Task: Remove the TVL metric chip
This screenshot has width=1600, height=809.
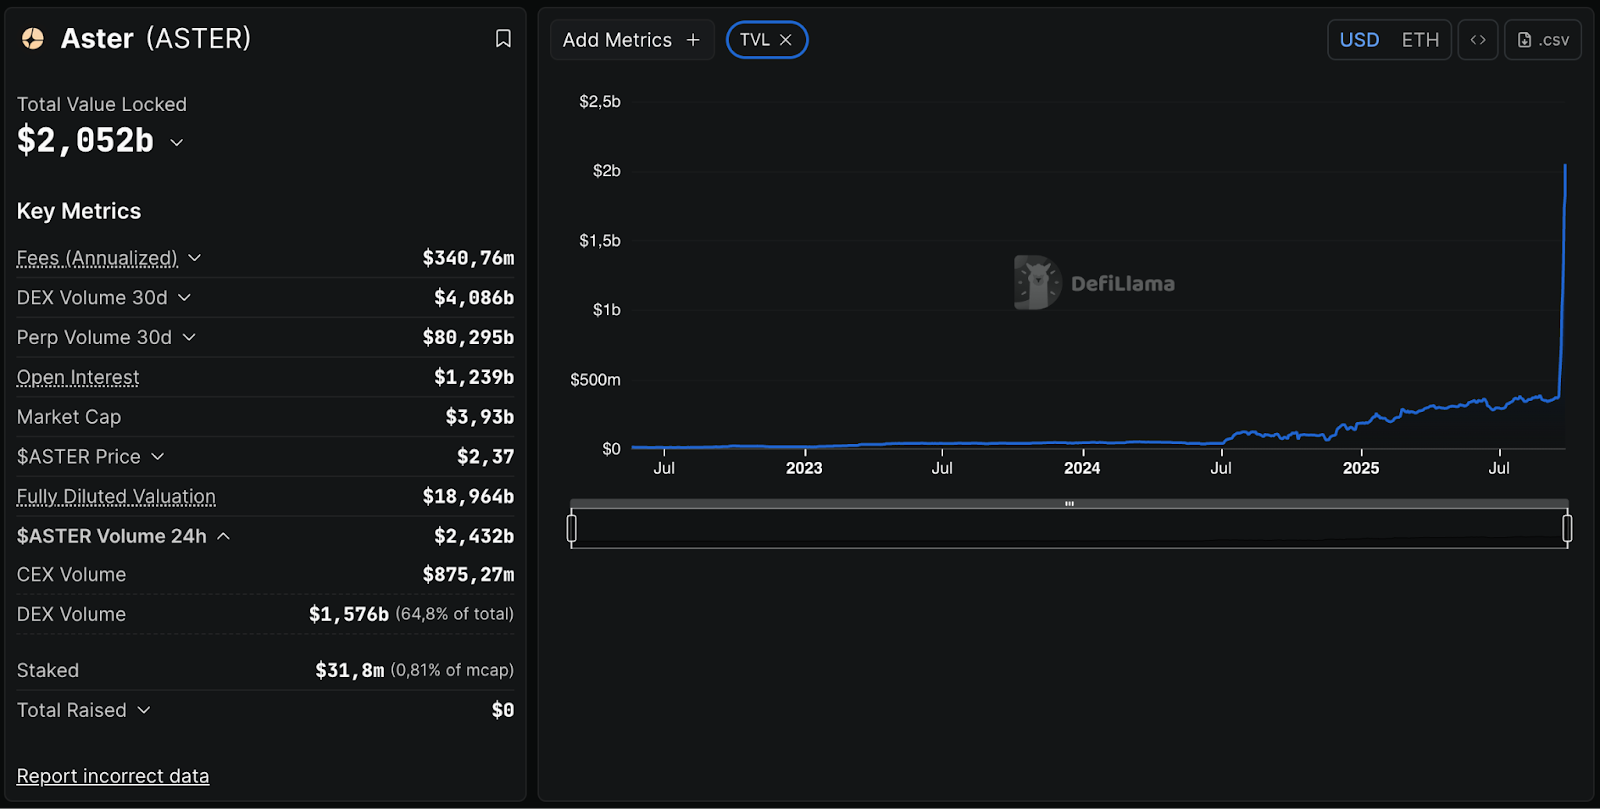Action: pos(786,40)
